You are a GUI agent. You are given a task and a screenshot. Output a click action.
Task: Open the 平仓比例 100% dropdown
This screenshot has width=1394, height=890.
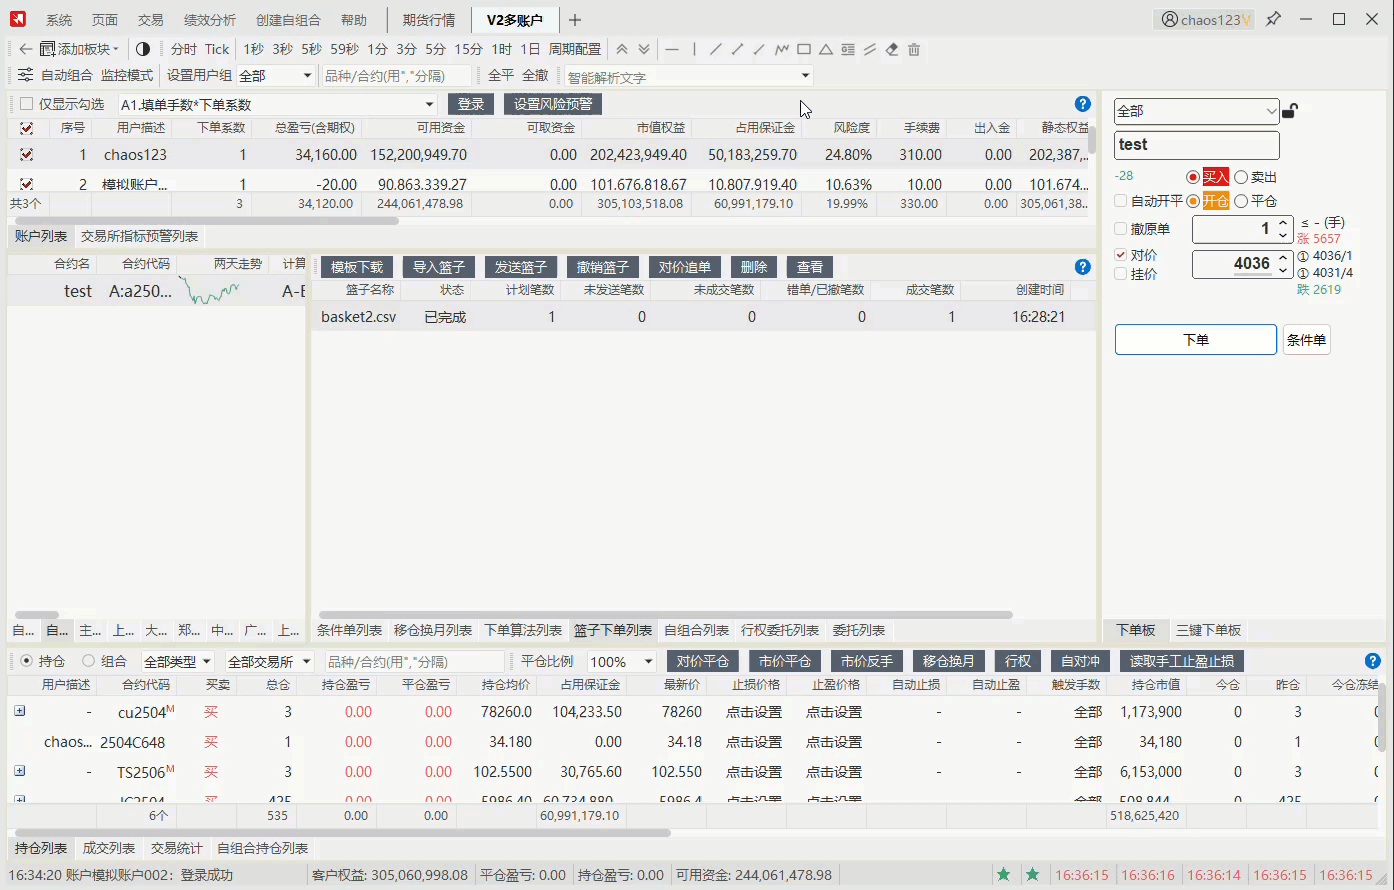coord(621,662)
